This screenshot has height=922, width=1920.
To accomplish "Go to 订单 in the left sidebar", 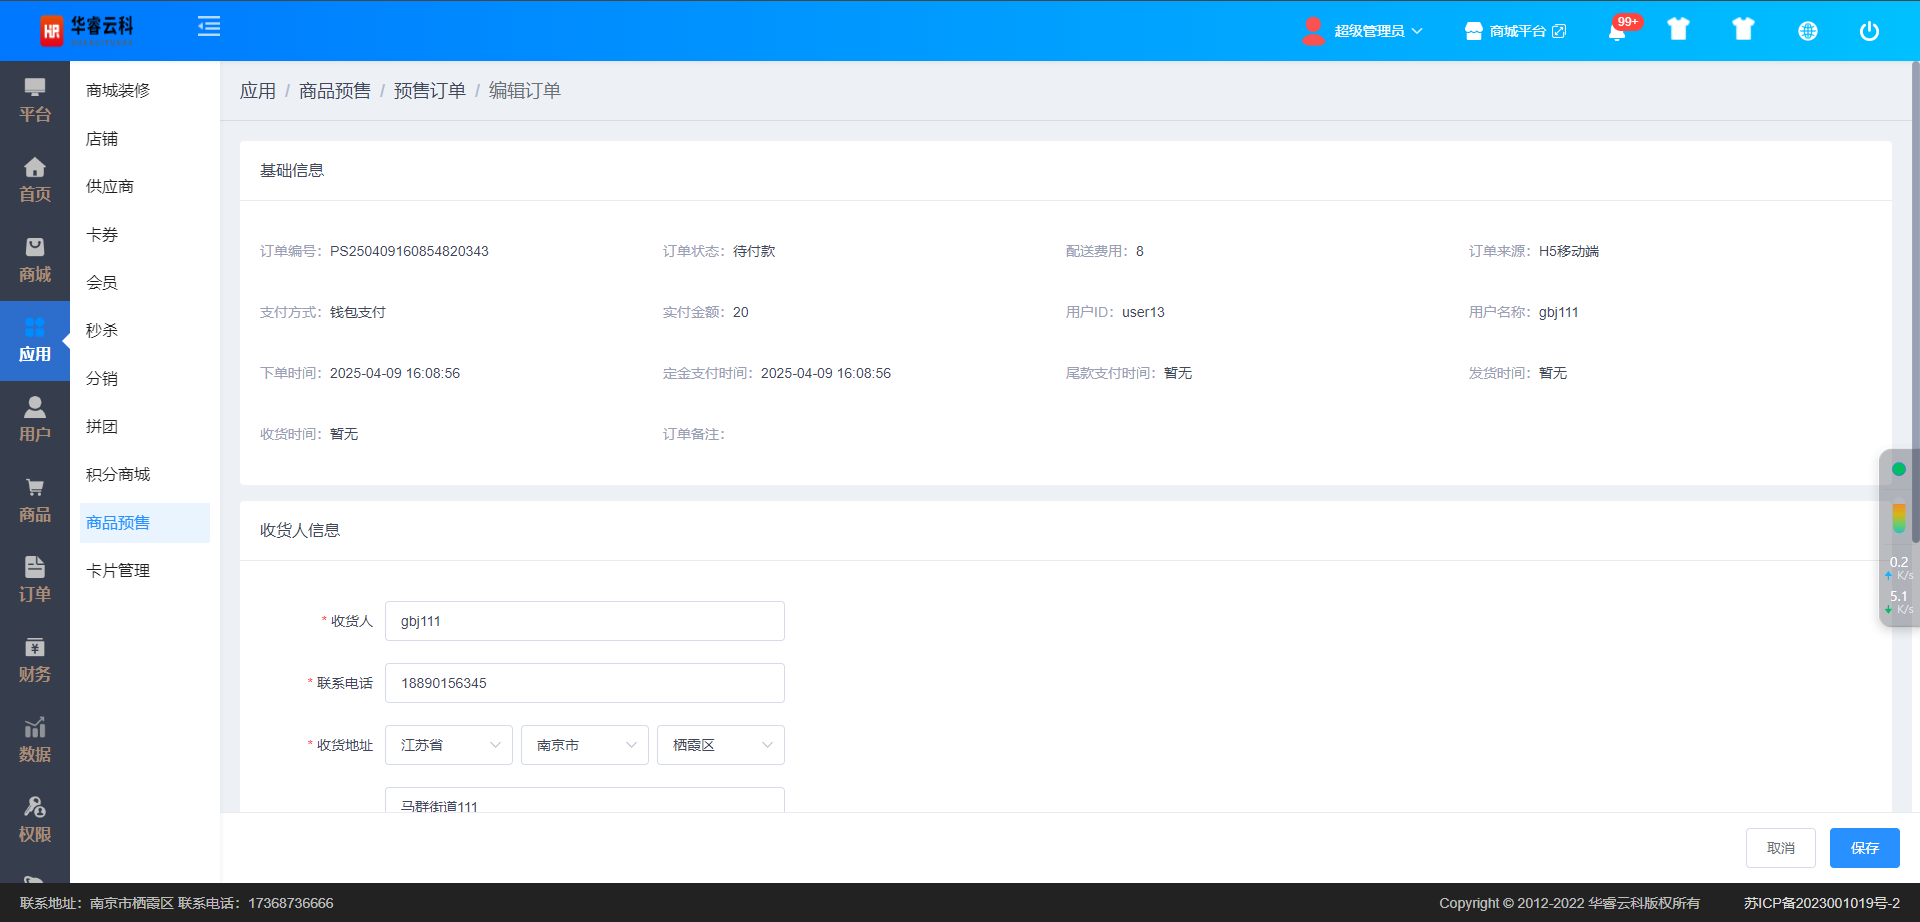I will (x=35, y=580).
